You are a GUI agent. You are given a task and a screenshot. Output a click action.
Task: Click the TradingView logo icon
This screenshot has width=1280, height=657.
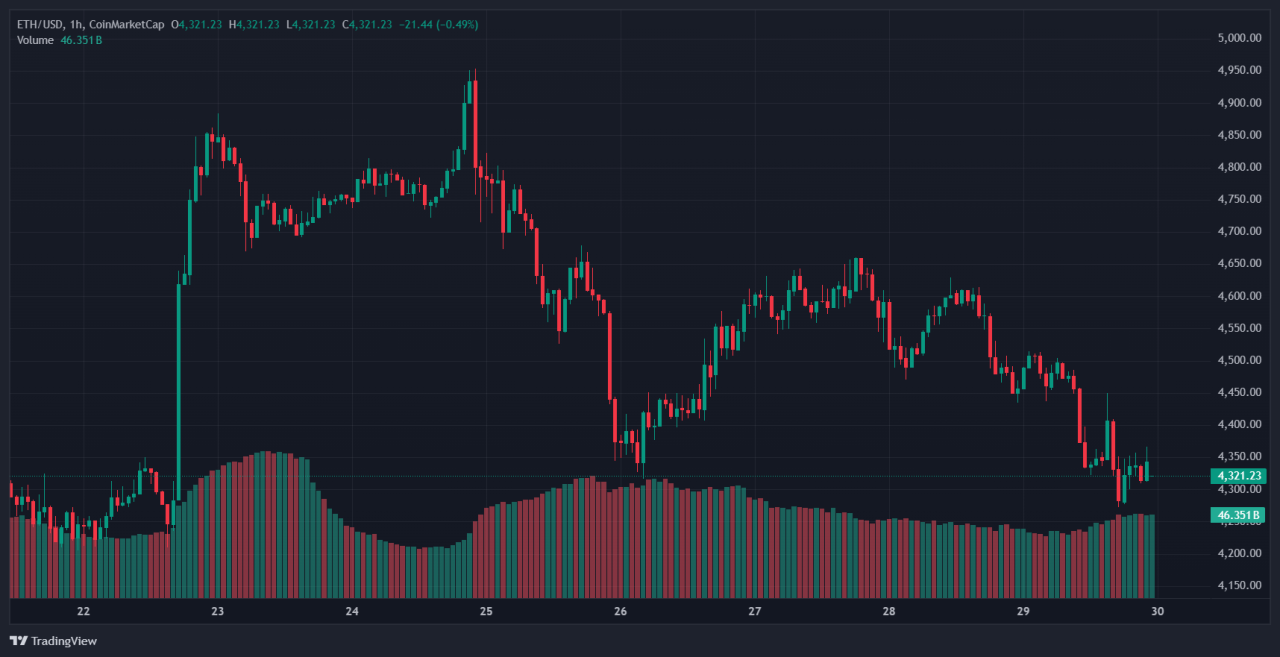[18, 641]
